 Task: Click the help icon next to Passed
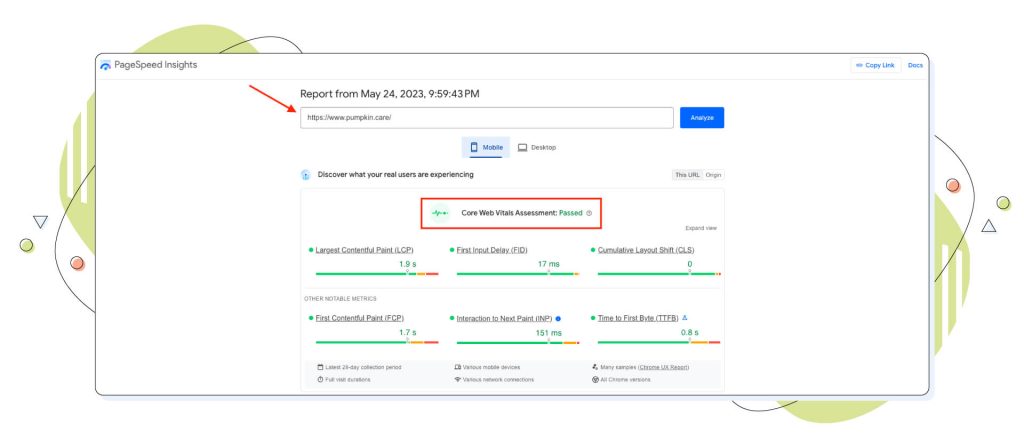point(588,213)
